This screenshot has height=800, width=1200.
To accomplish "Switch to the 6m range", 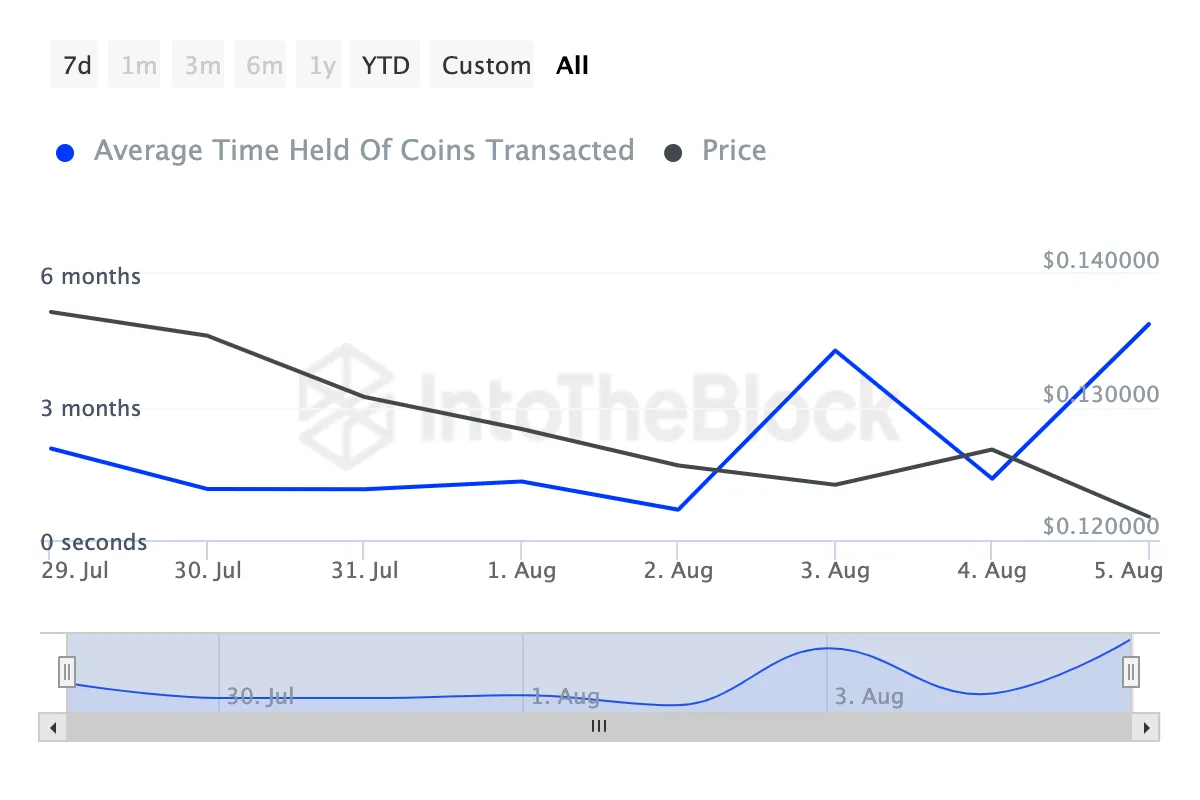I will pos(264,66).
